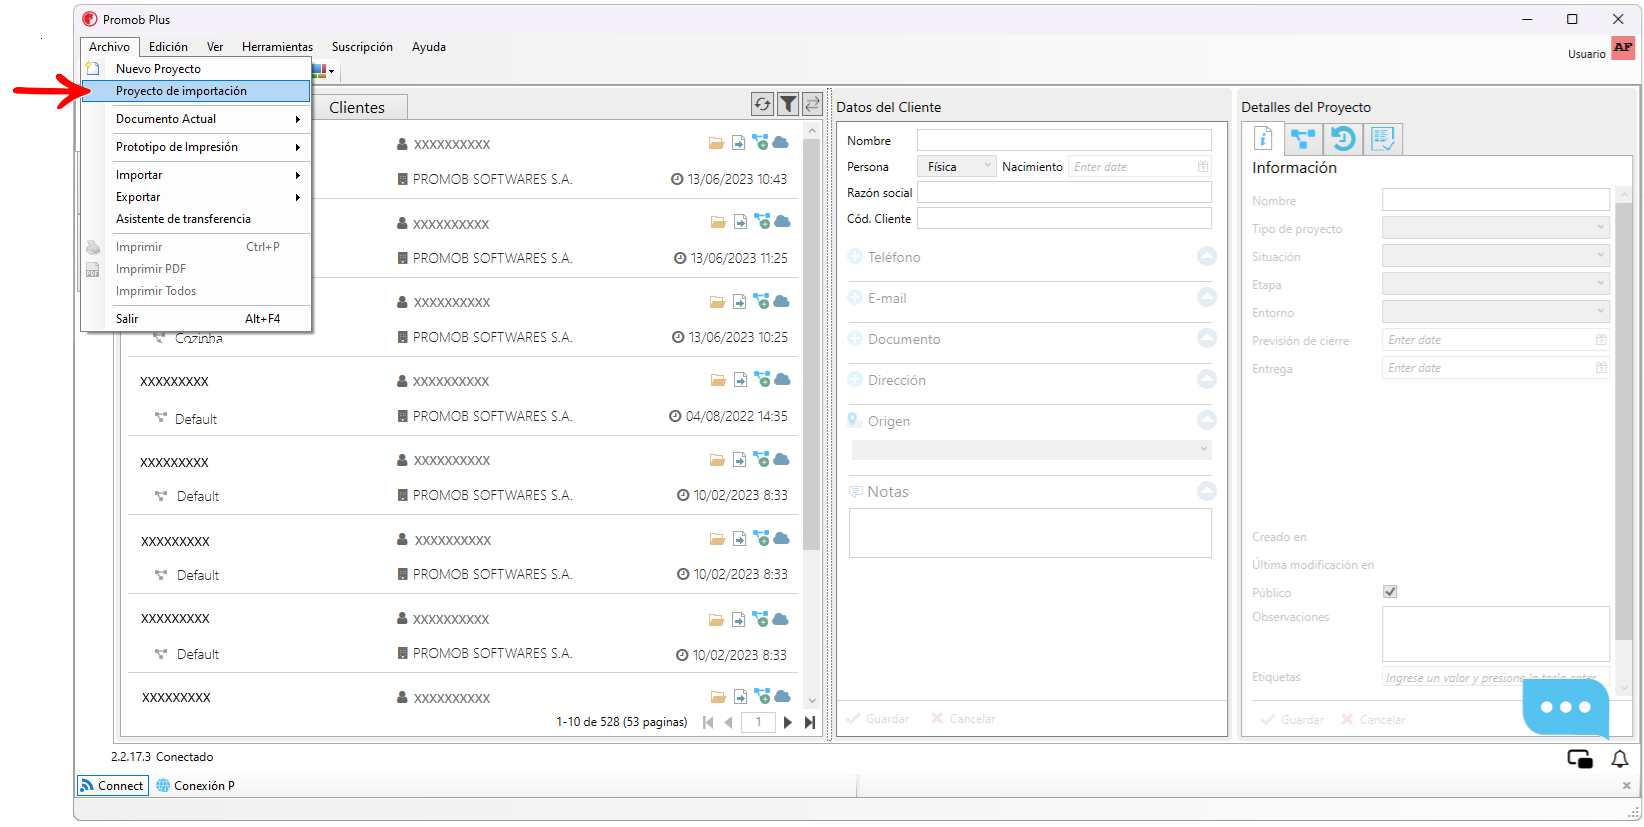Viewport: 1644px width, 827px height.
Task: Click the plus icon next to Dirección
Action: (x=855, y=380)
